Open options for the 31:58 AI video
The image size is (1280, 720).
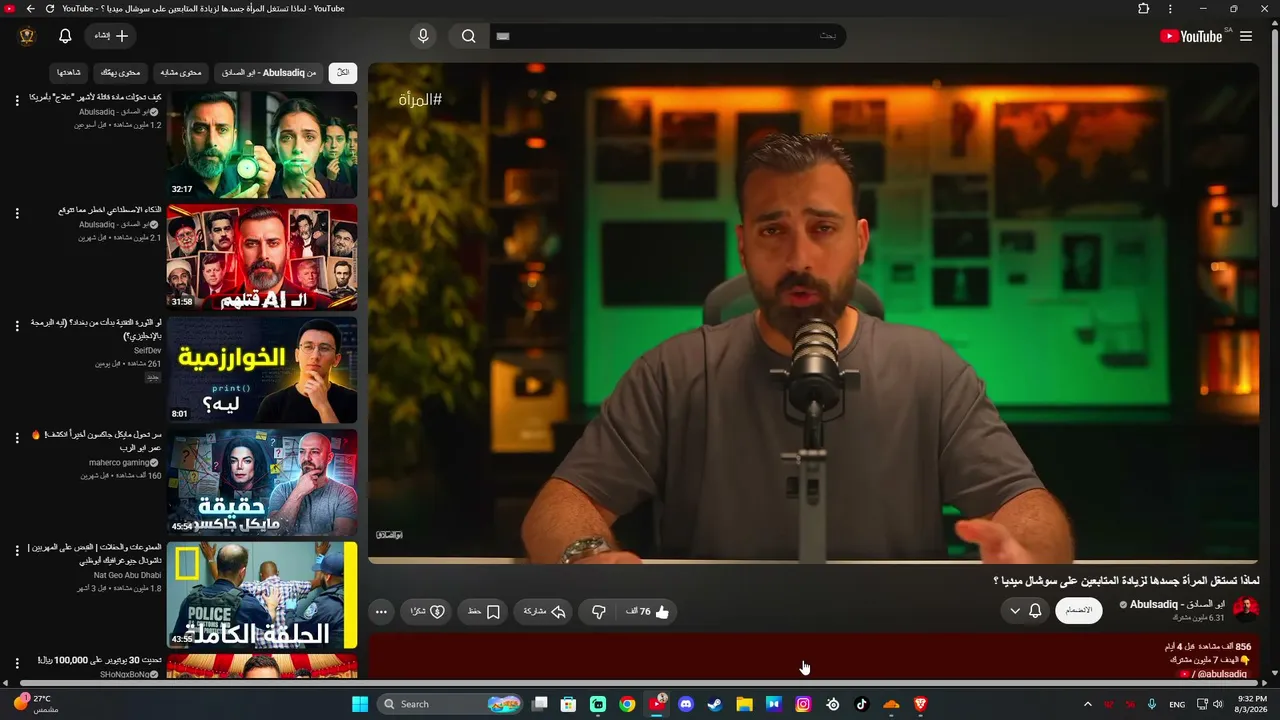tap(17, 213)
